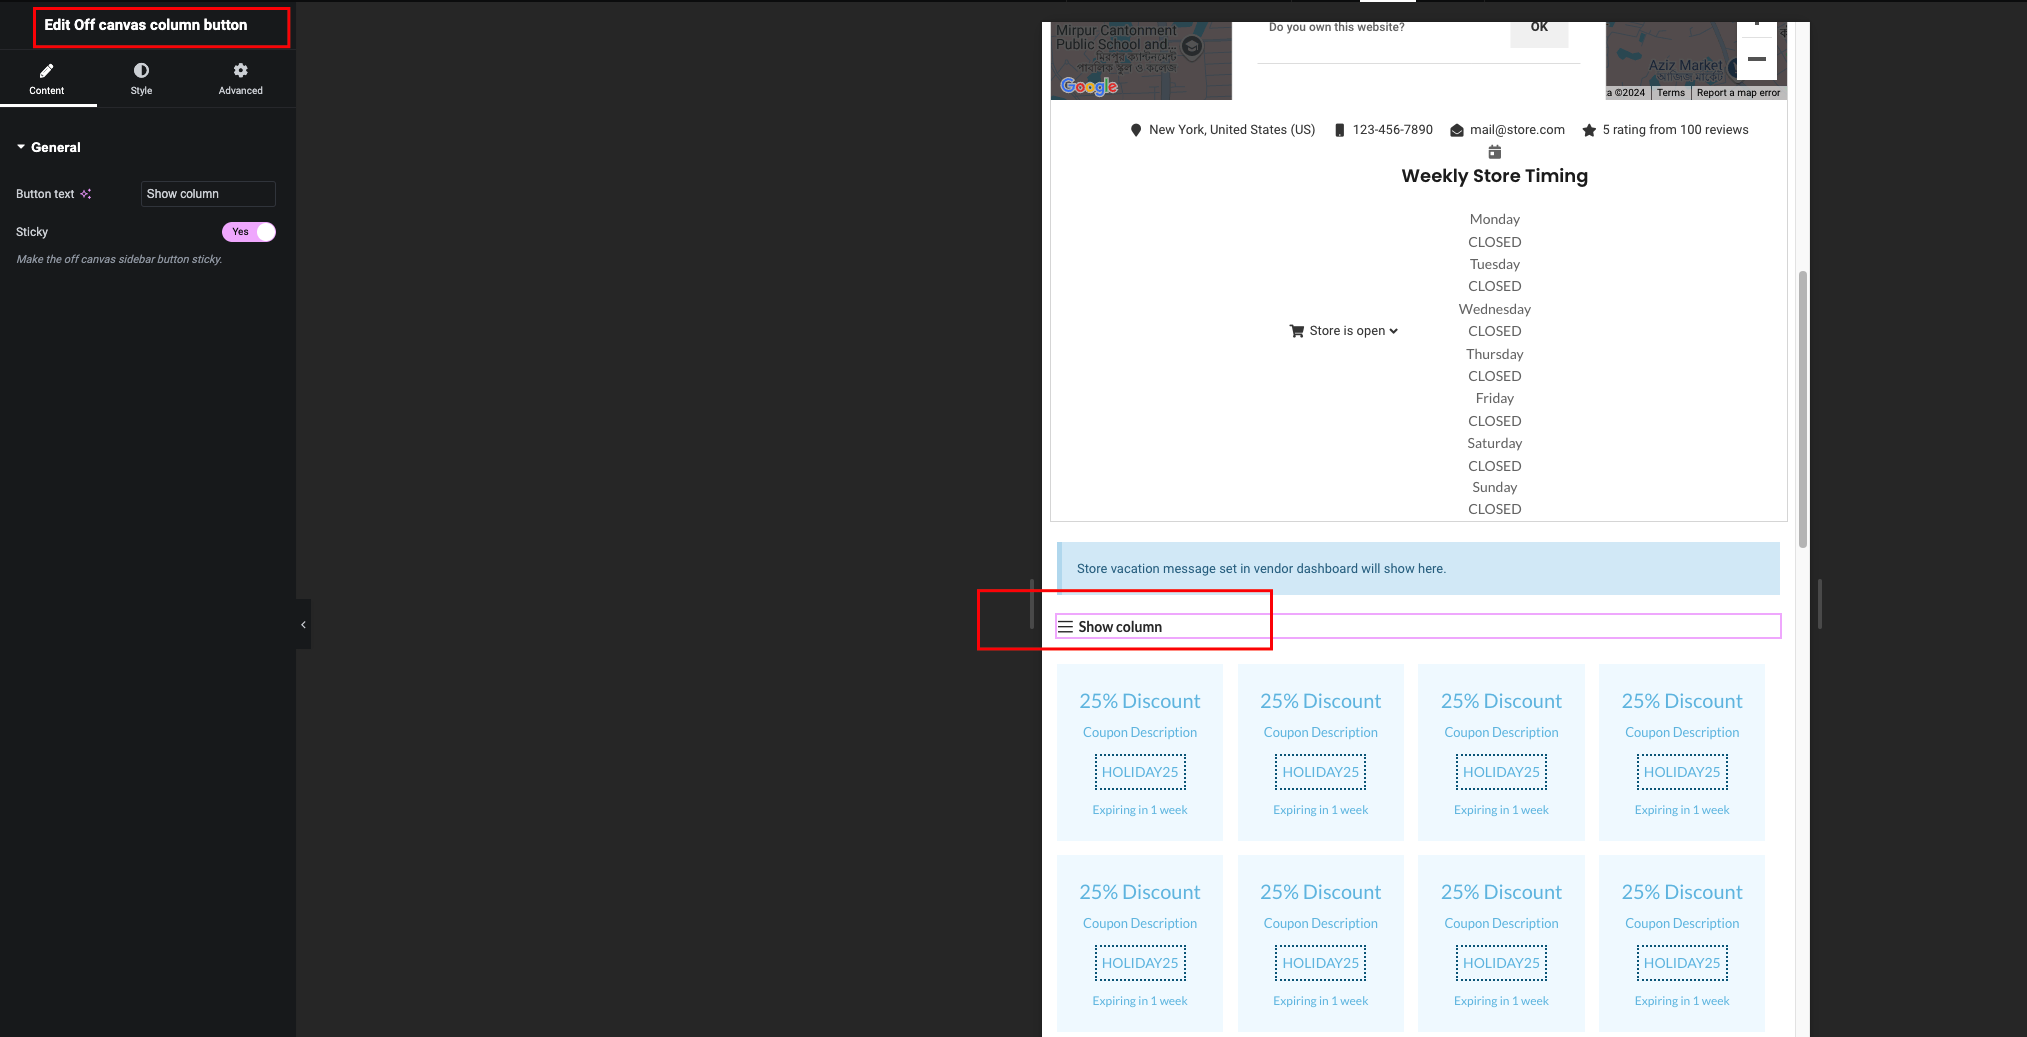
Task: Collapse the General section
Action: pyautogui.click(x=48, y=147)
